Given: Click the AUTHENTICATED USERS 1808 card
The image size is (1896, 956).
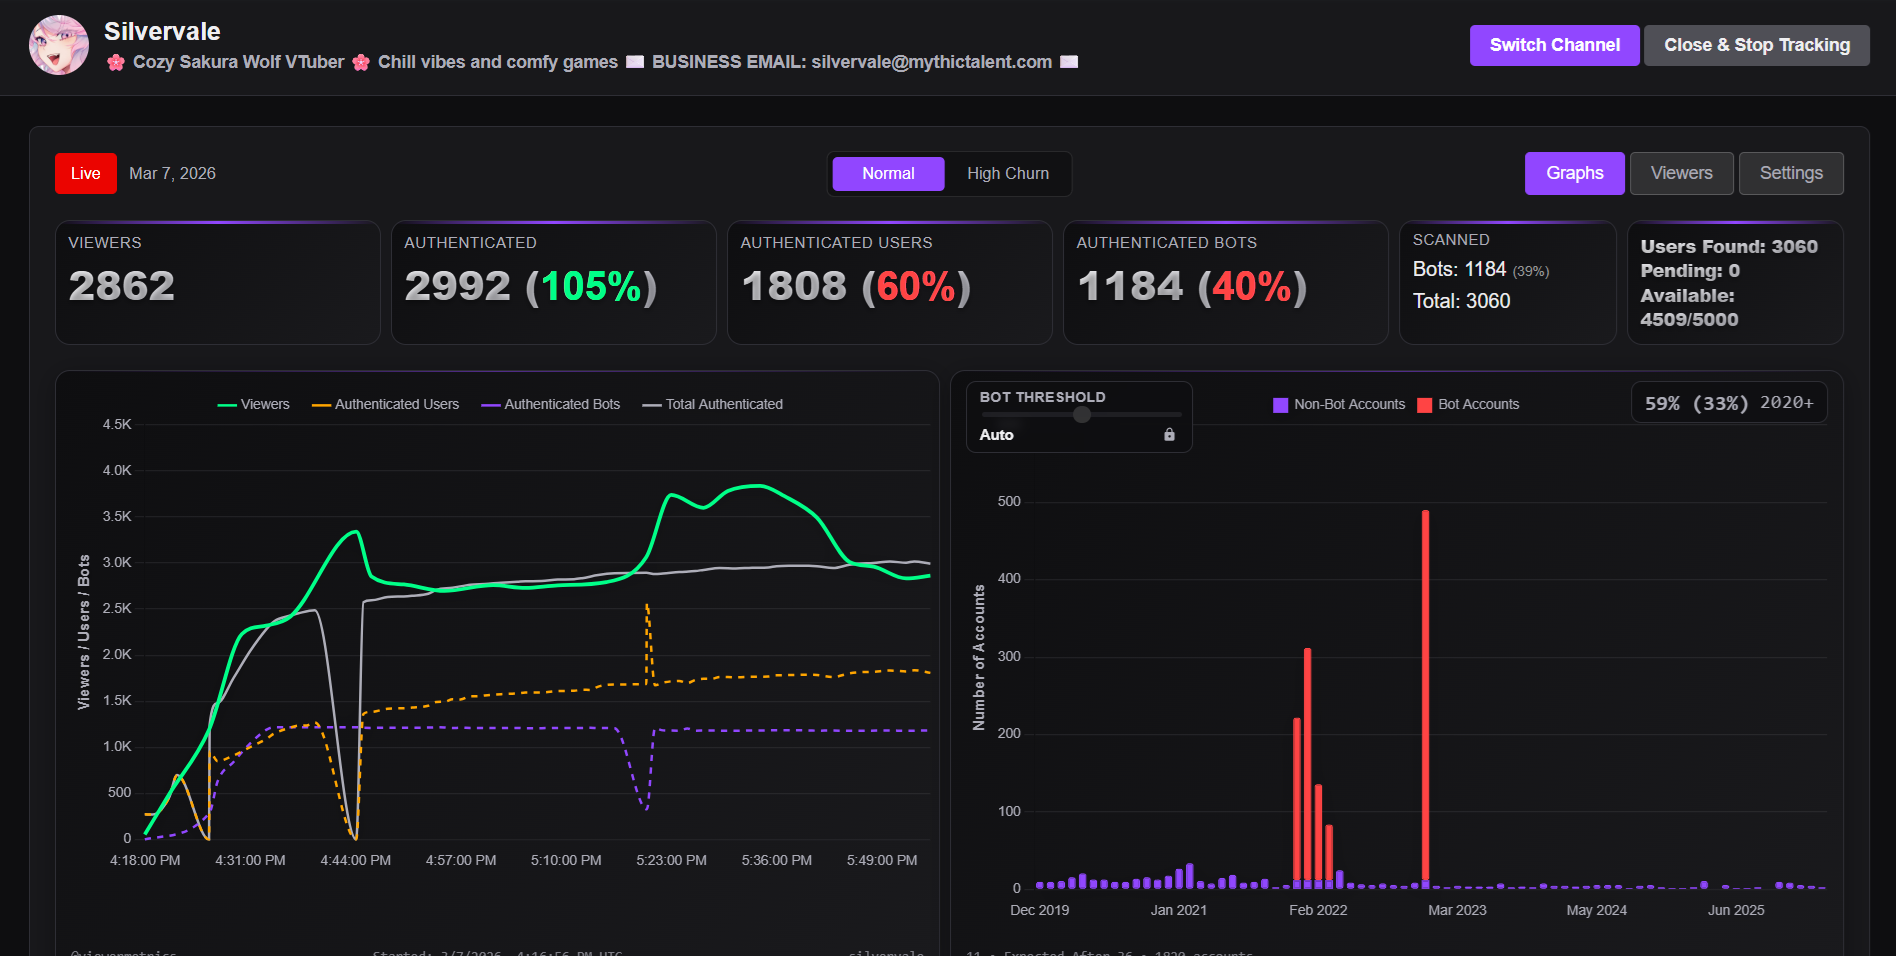Looking at the screenshot, I should coord(890,283).
